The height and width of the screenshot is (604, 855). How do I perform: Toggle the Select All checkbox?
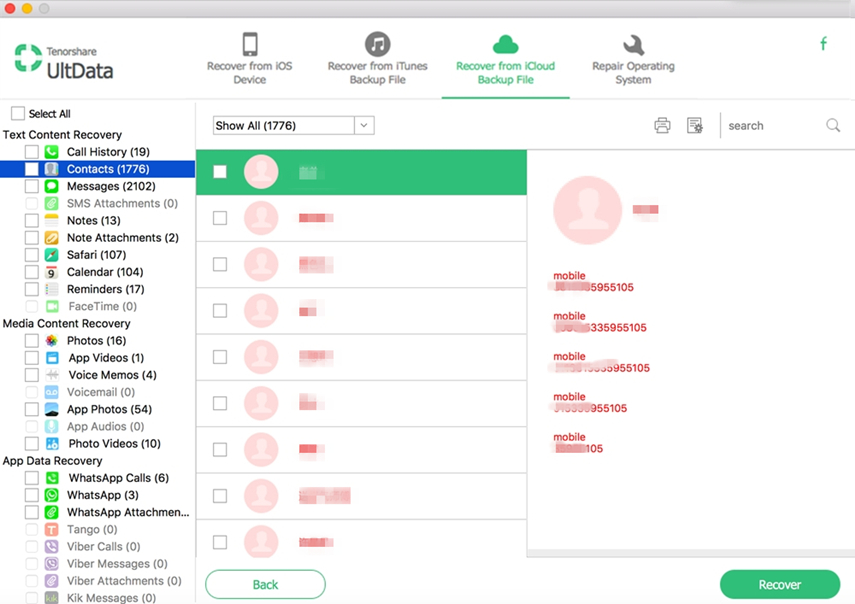[18, 113]
